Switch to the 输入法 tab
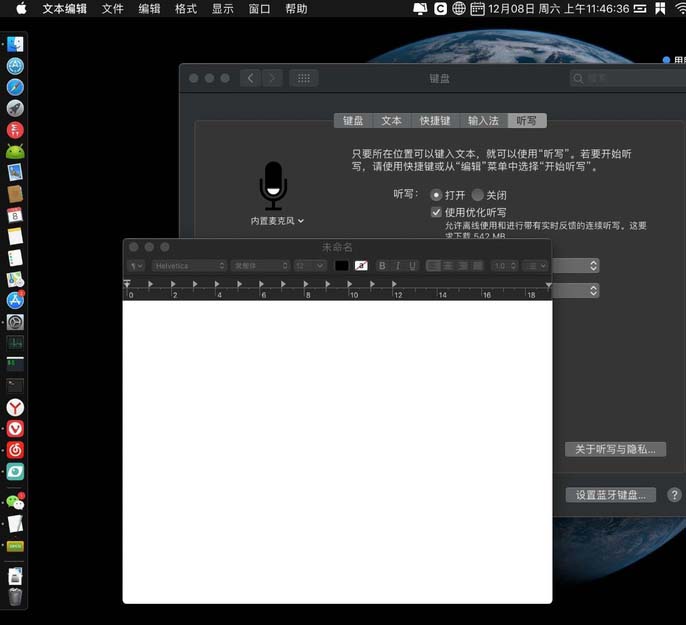 [483, 121]
